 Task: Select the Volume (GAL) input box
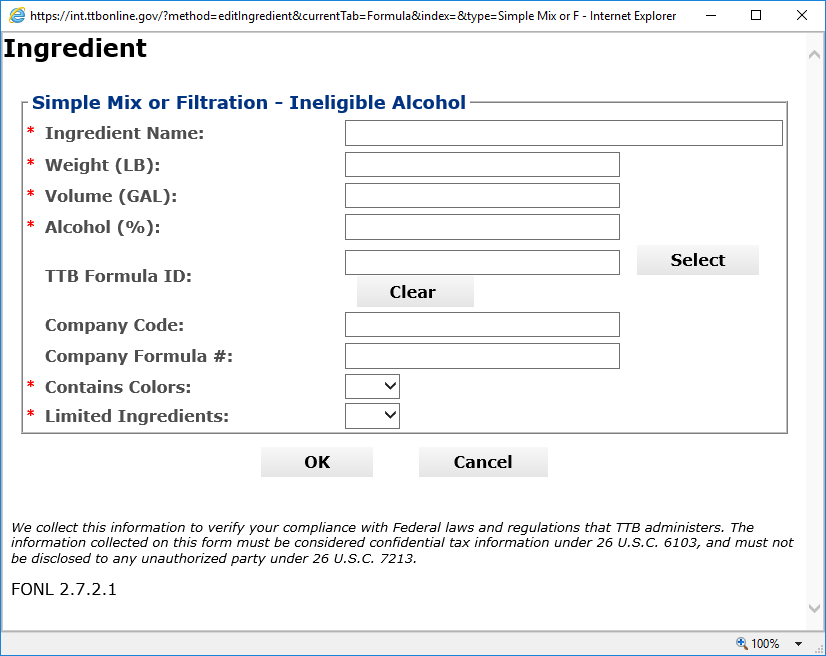pos(482,196)
